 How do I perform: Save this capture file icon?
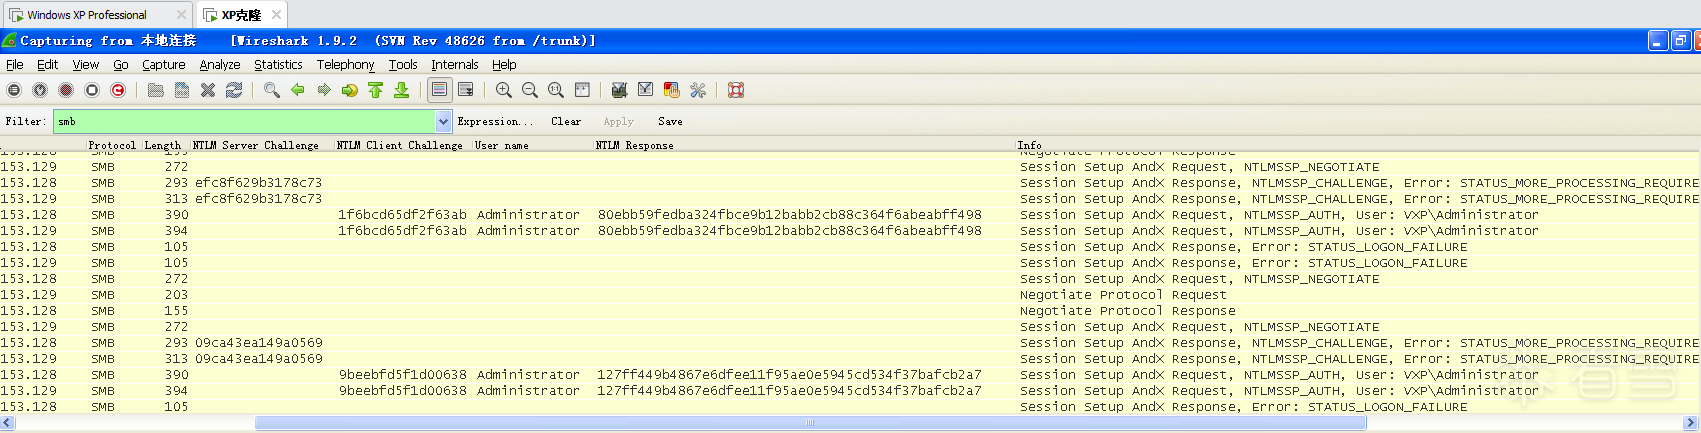click(182, 90)
